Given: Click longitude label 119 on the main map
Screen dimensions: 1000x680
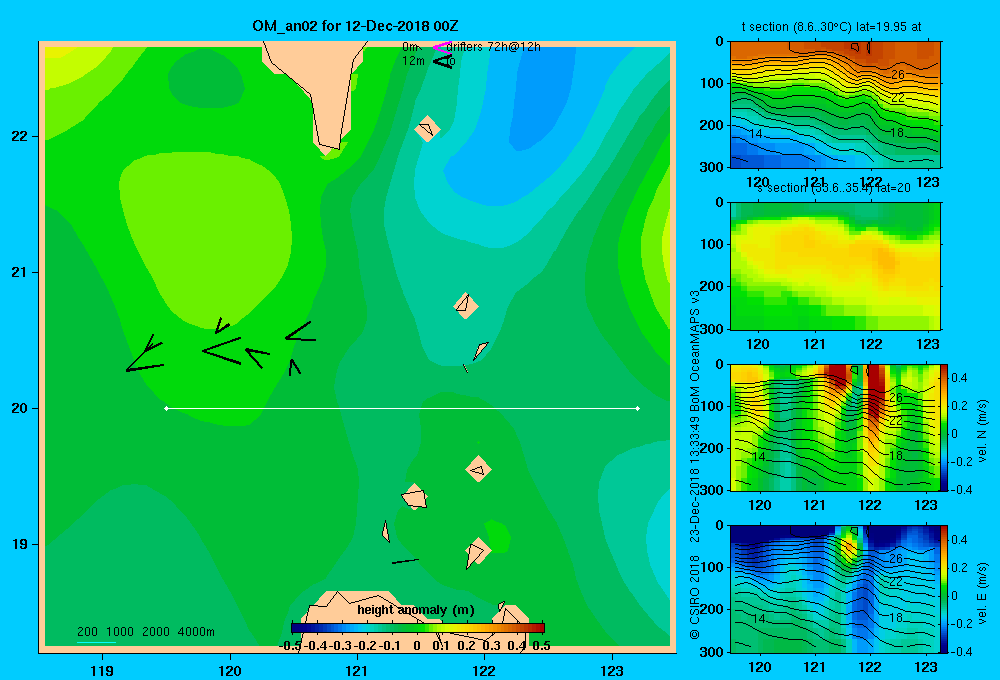Looking at the screenshot, I should (x=102, y=670).
